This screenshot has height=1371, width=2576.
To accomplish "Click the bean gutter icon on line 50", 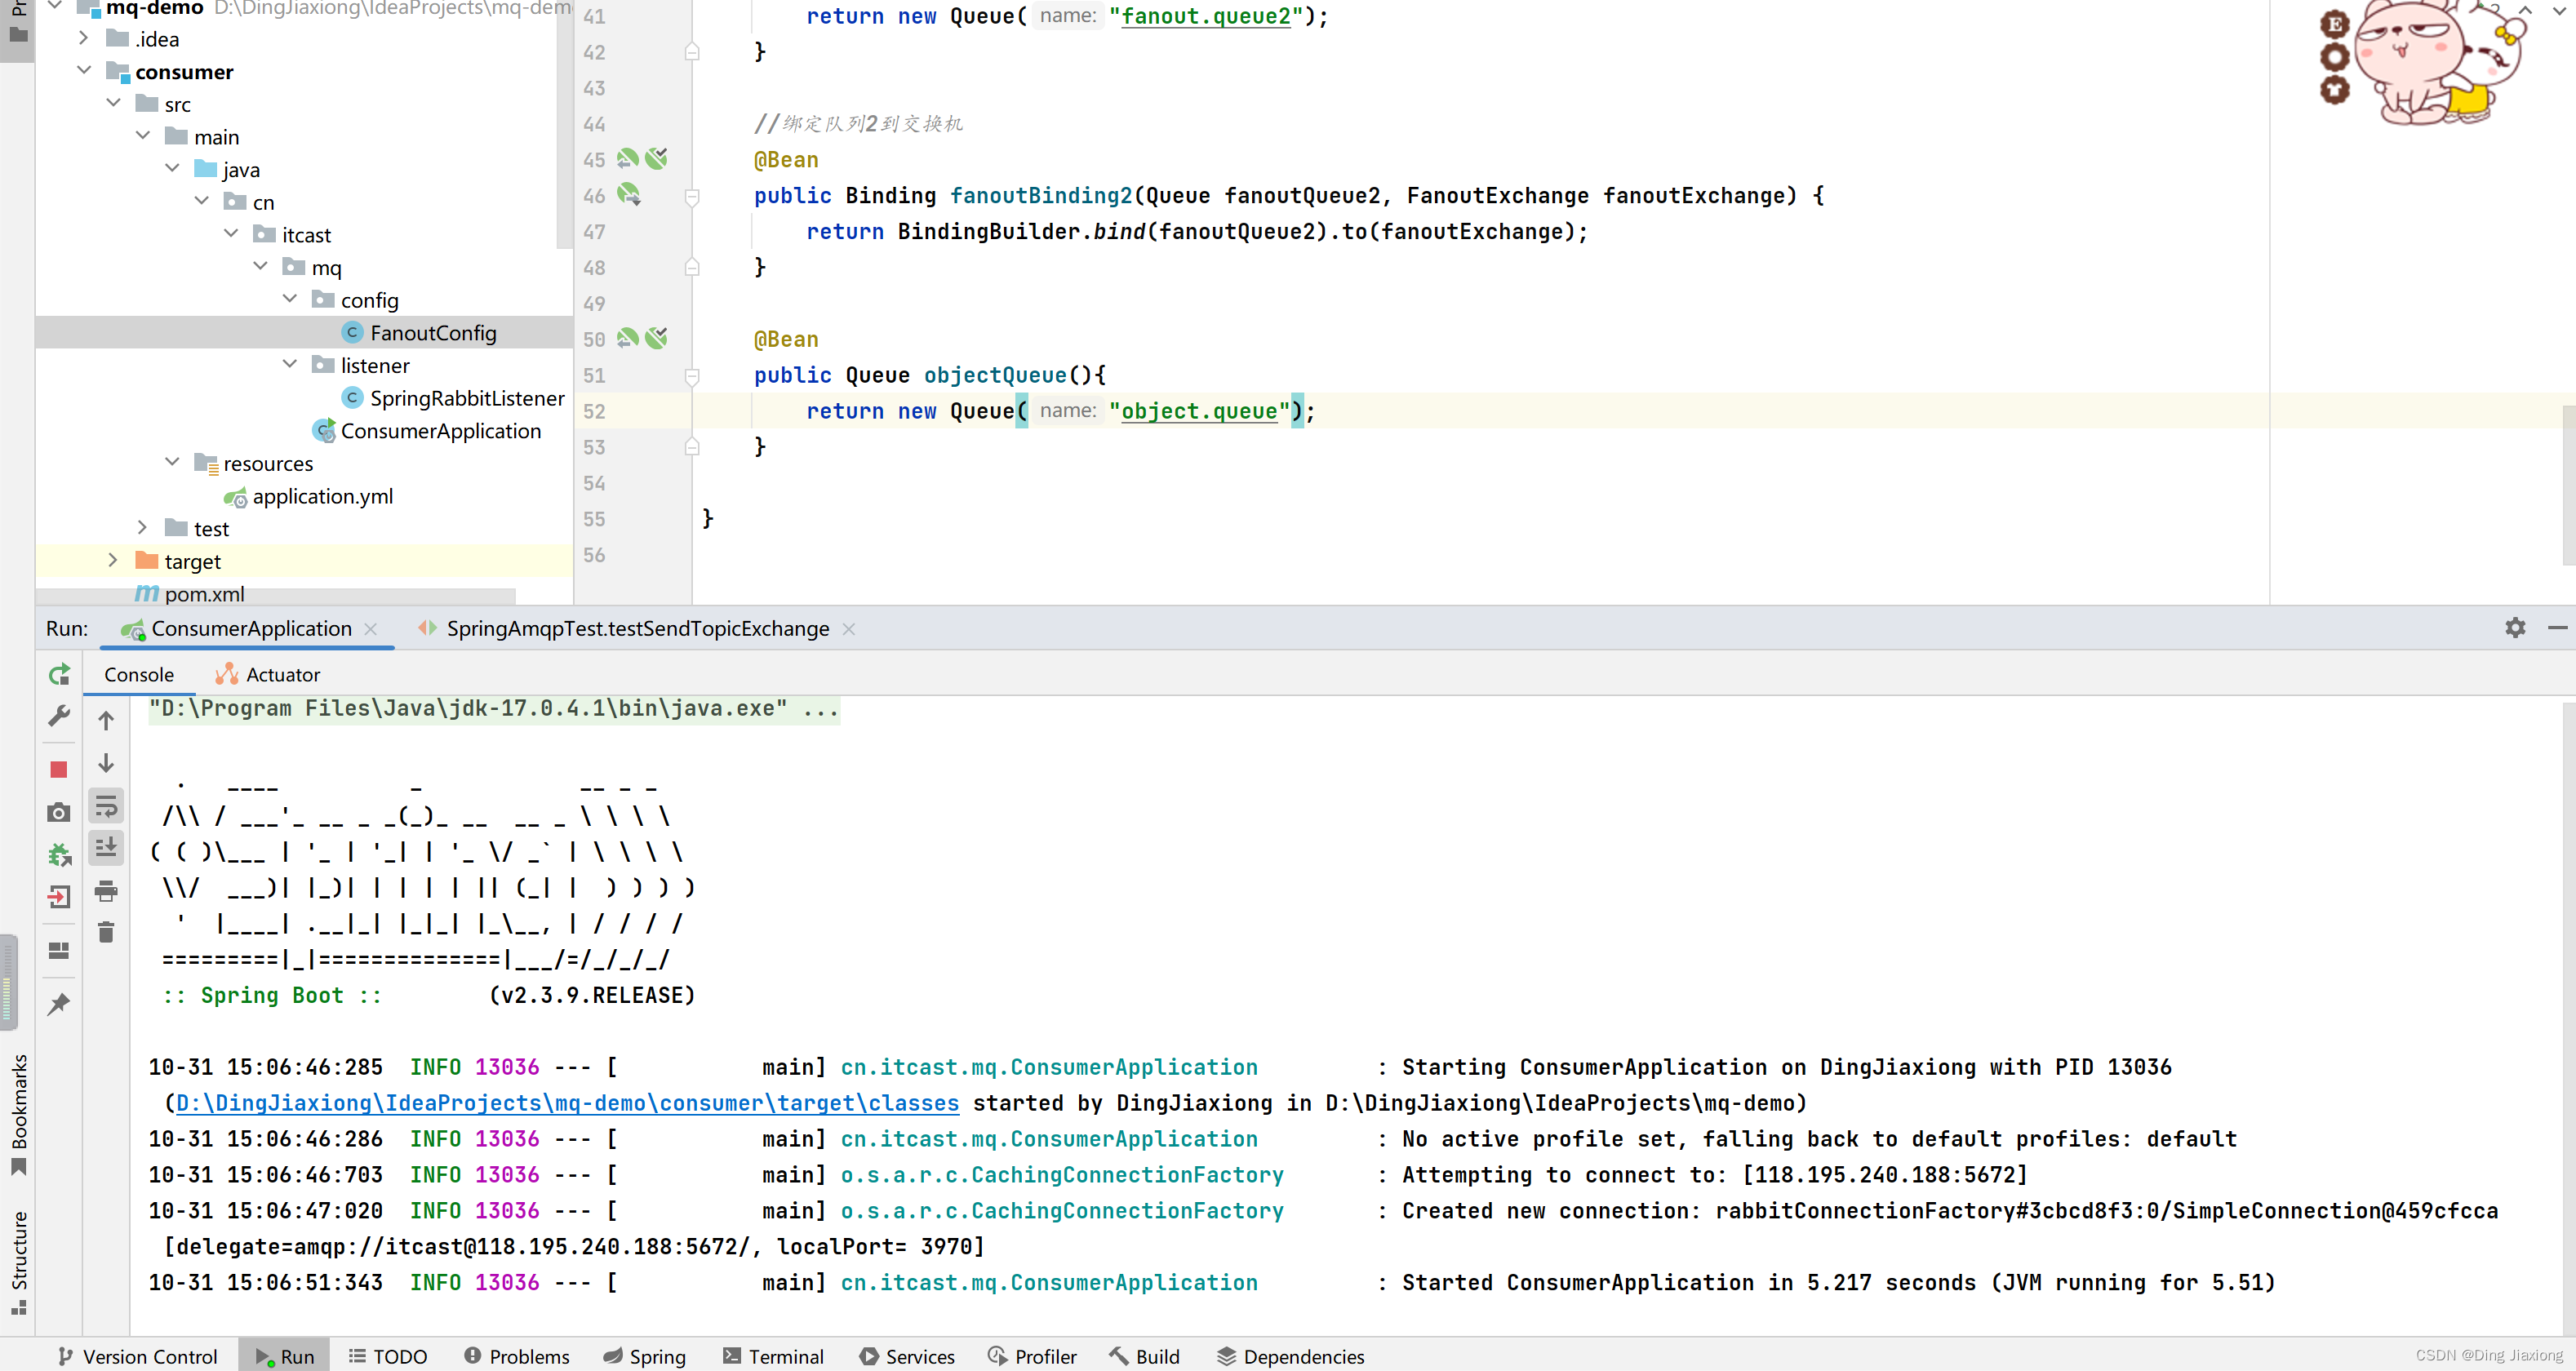I will click(627, 338).
